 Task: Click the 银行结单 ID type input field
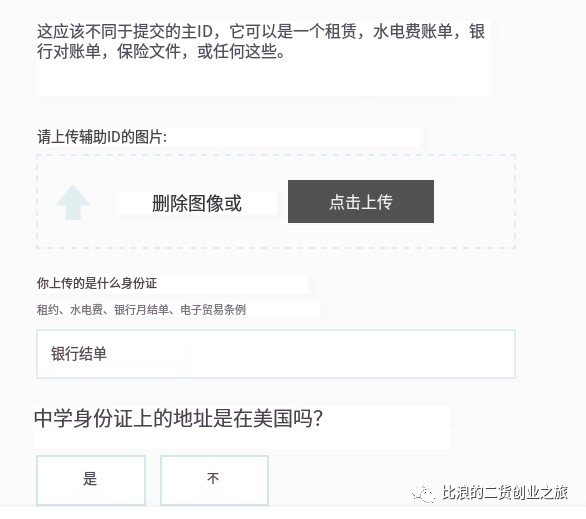pyautogui.click(x=276, y=354)
